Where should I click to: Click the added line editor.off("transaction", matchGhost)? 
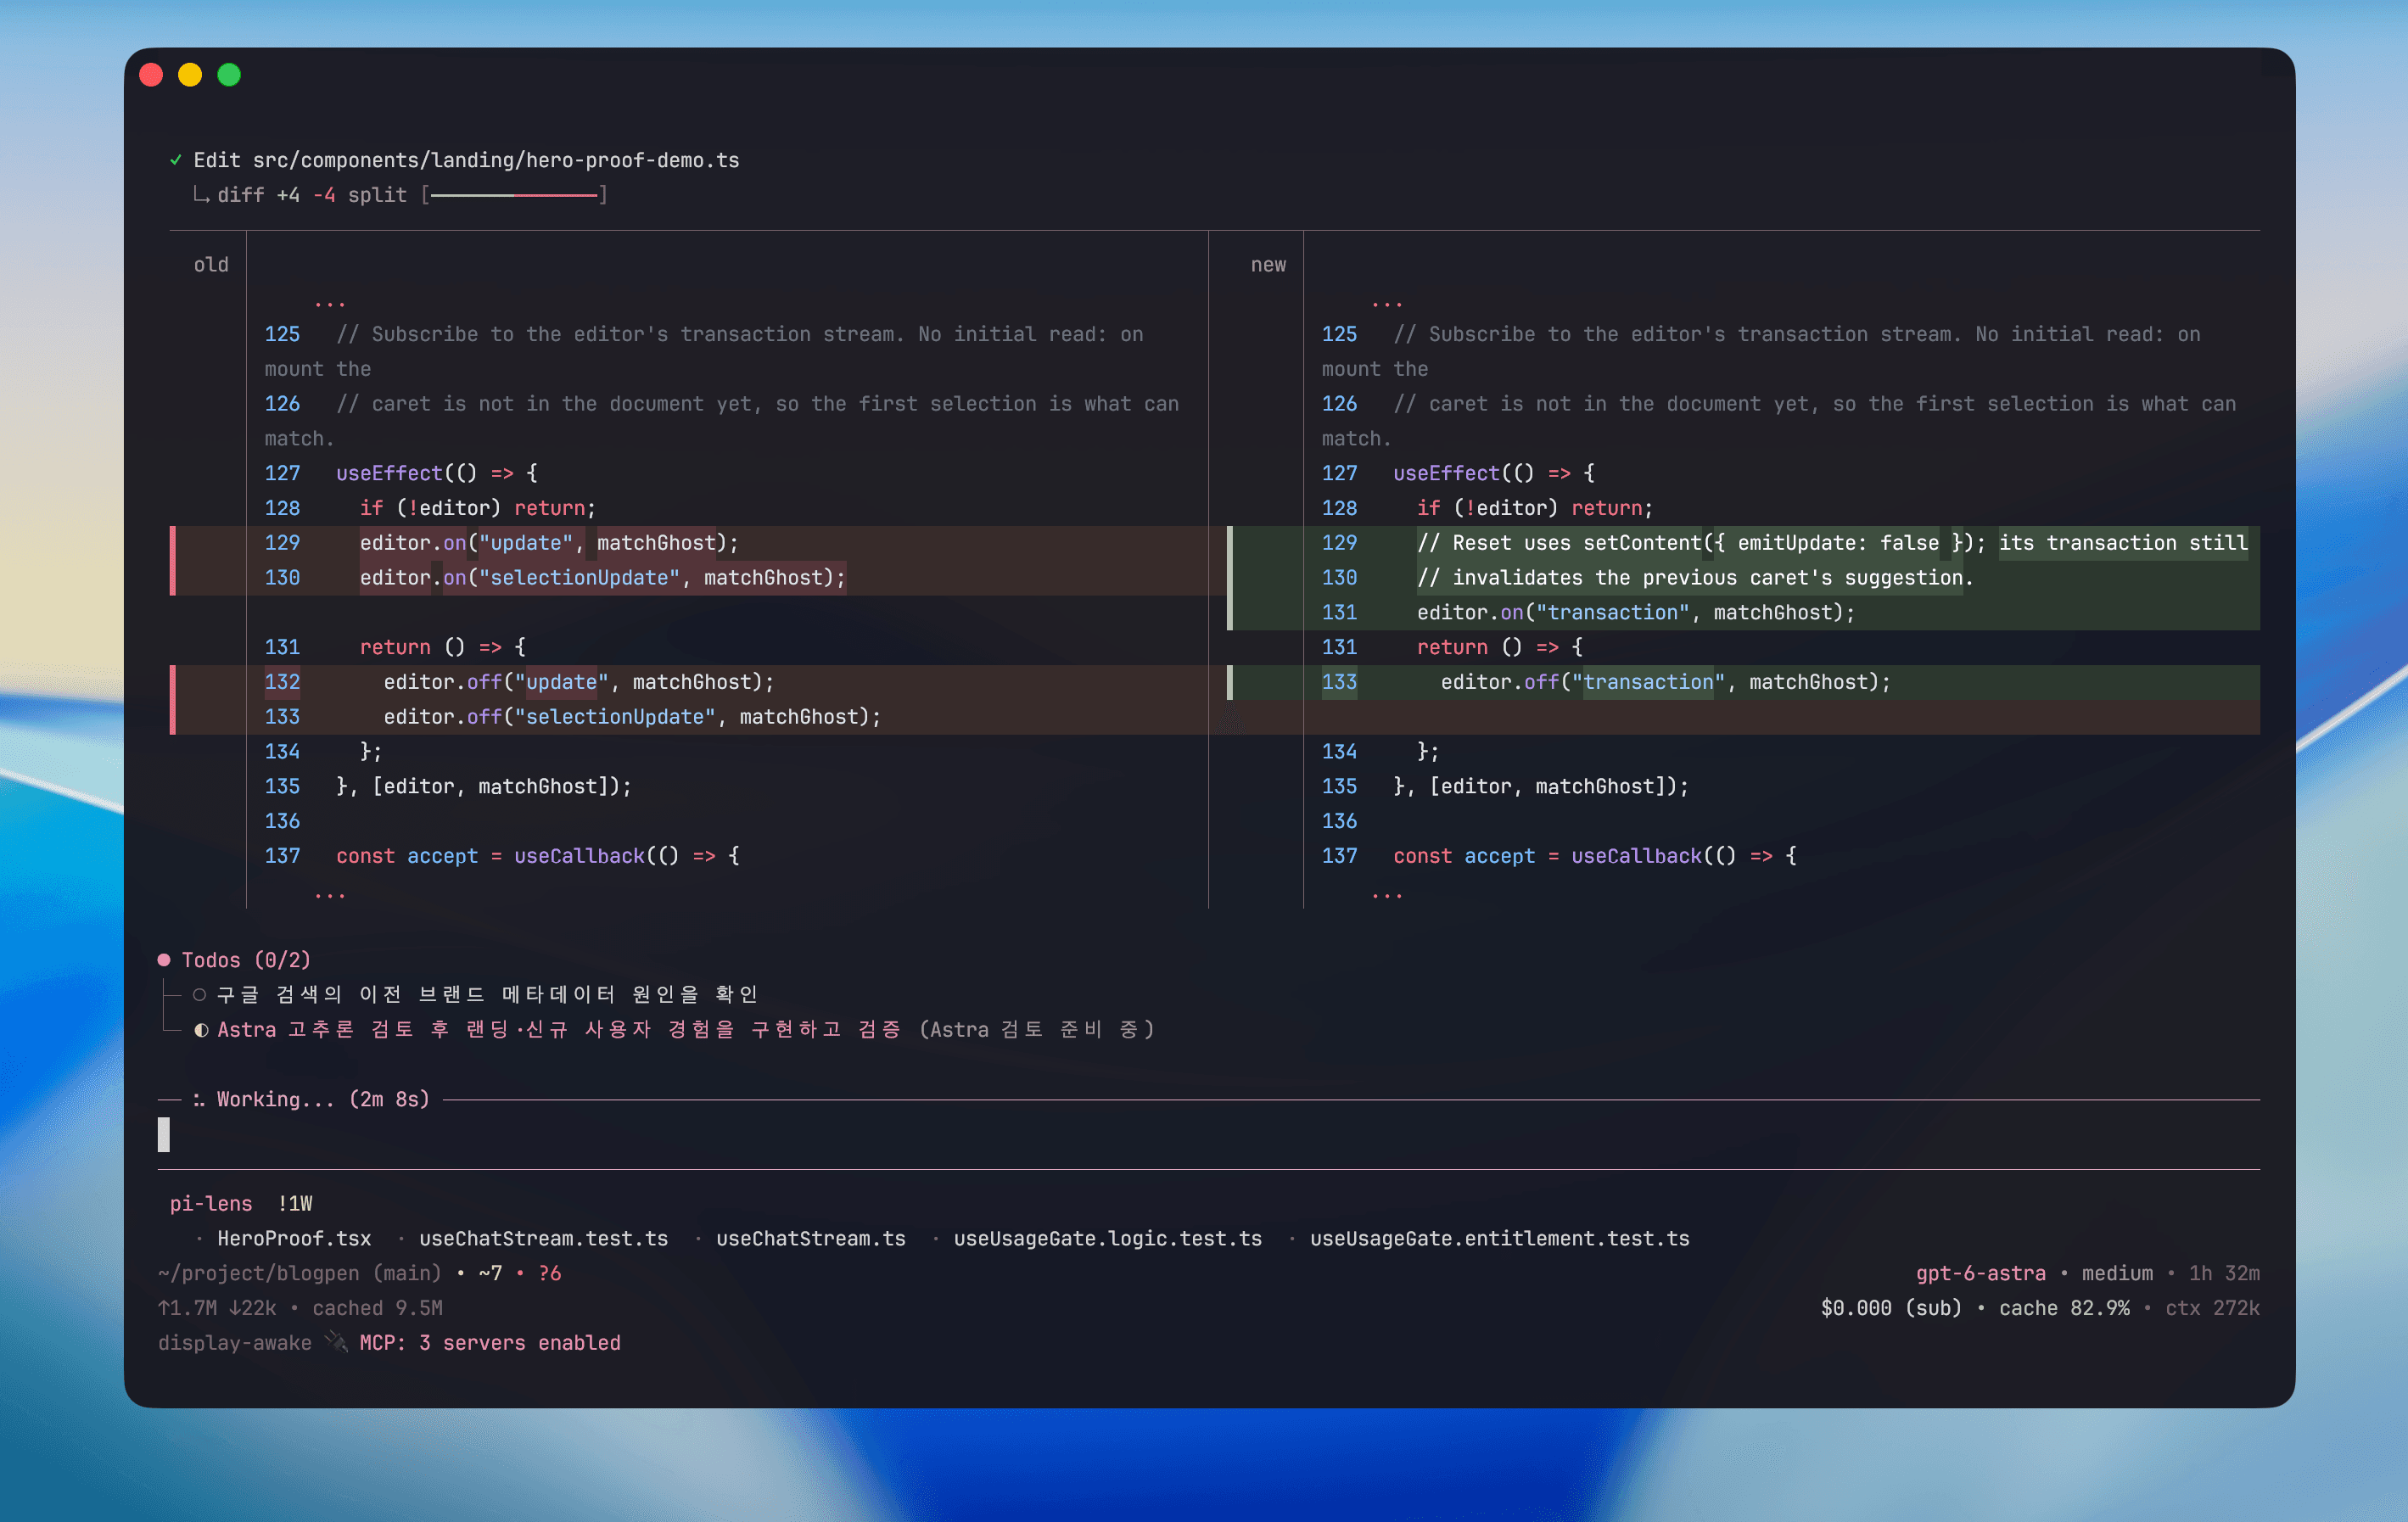point(1666,682)
